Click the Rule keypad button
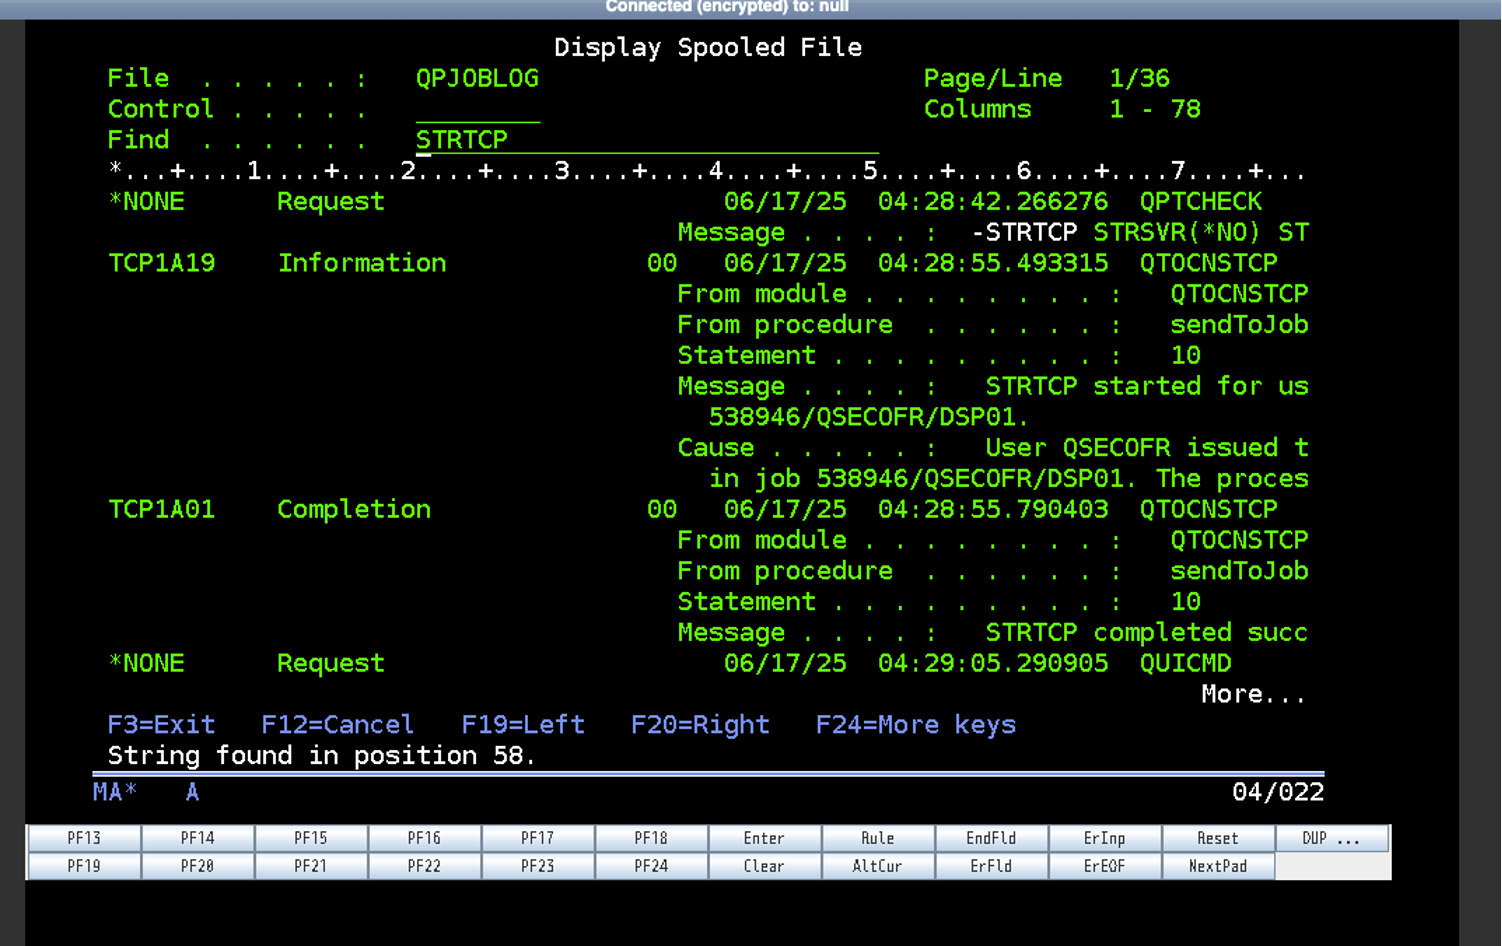The image size is (1502, 946). tap(878, 838)
